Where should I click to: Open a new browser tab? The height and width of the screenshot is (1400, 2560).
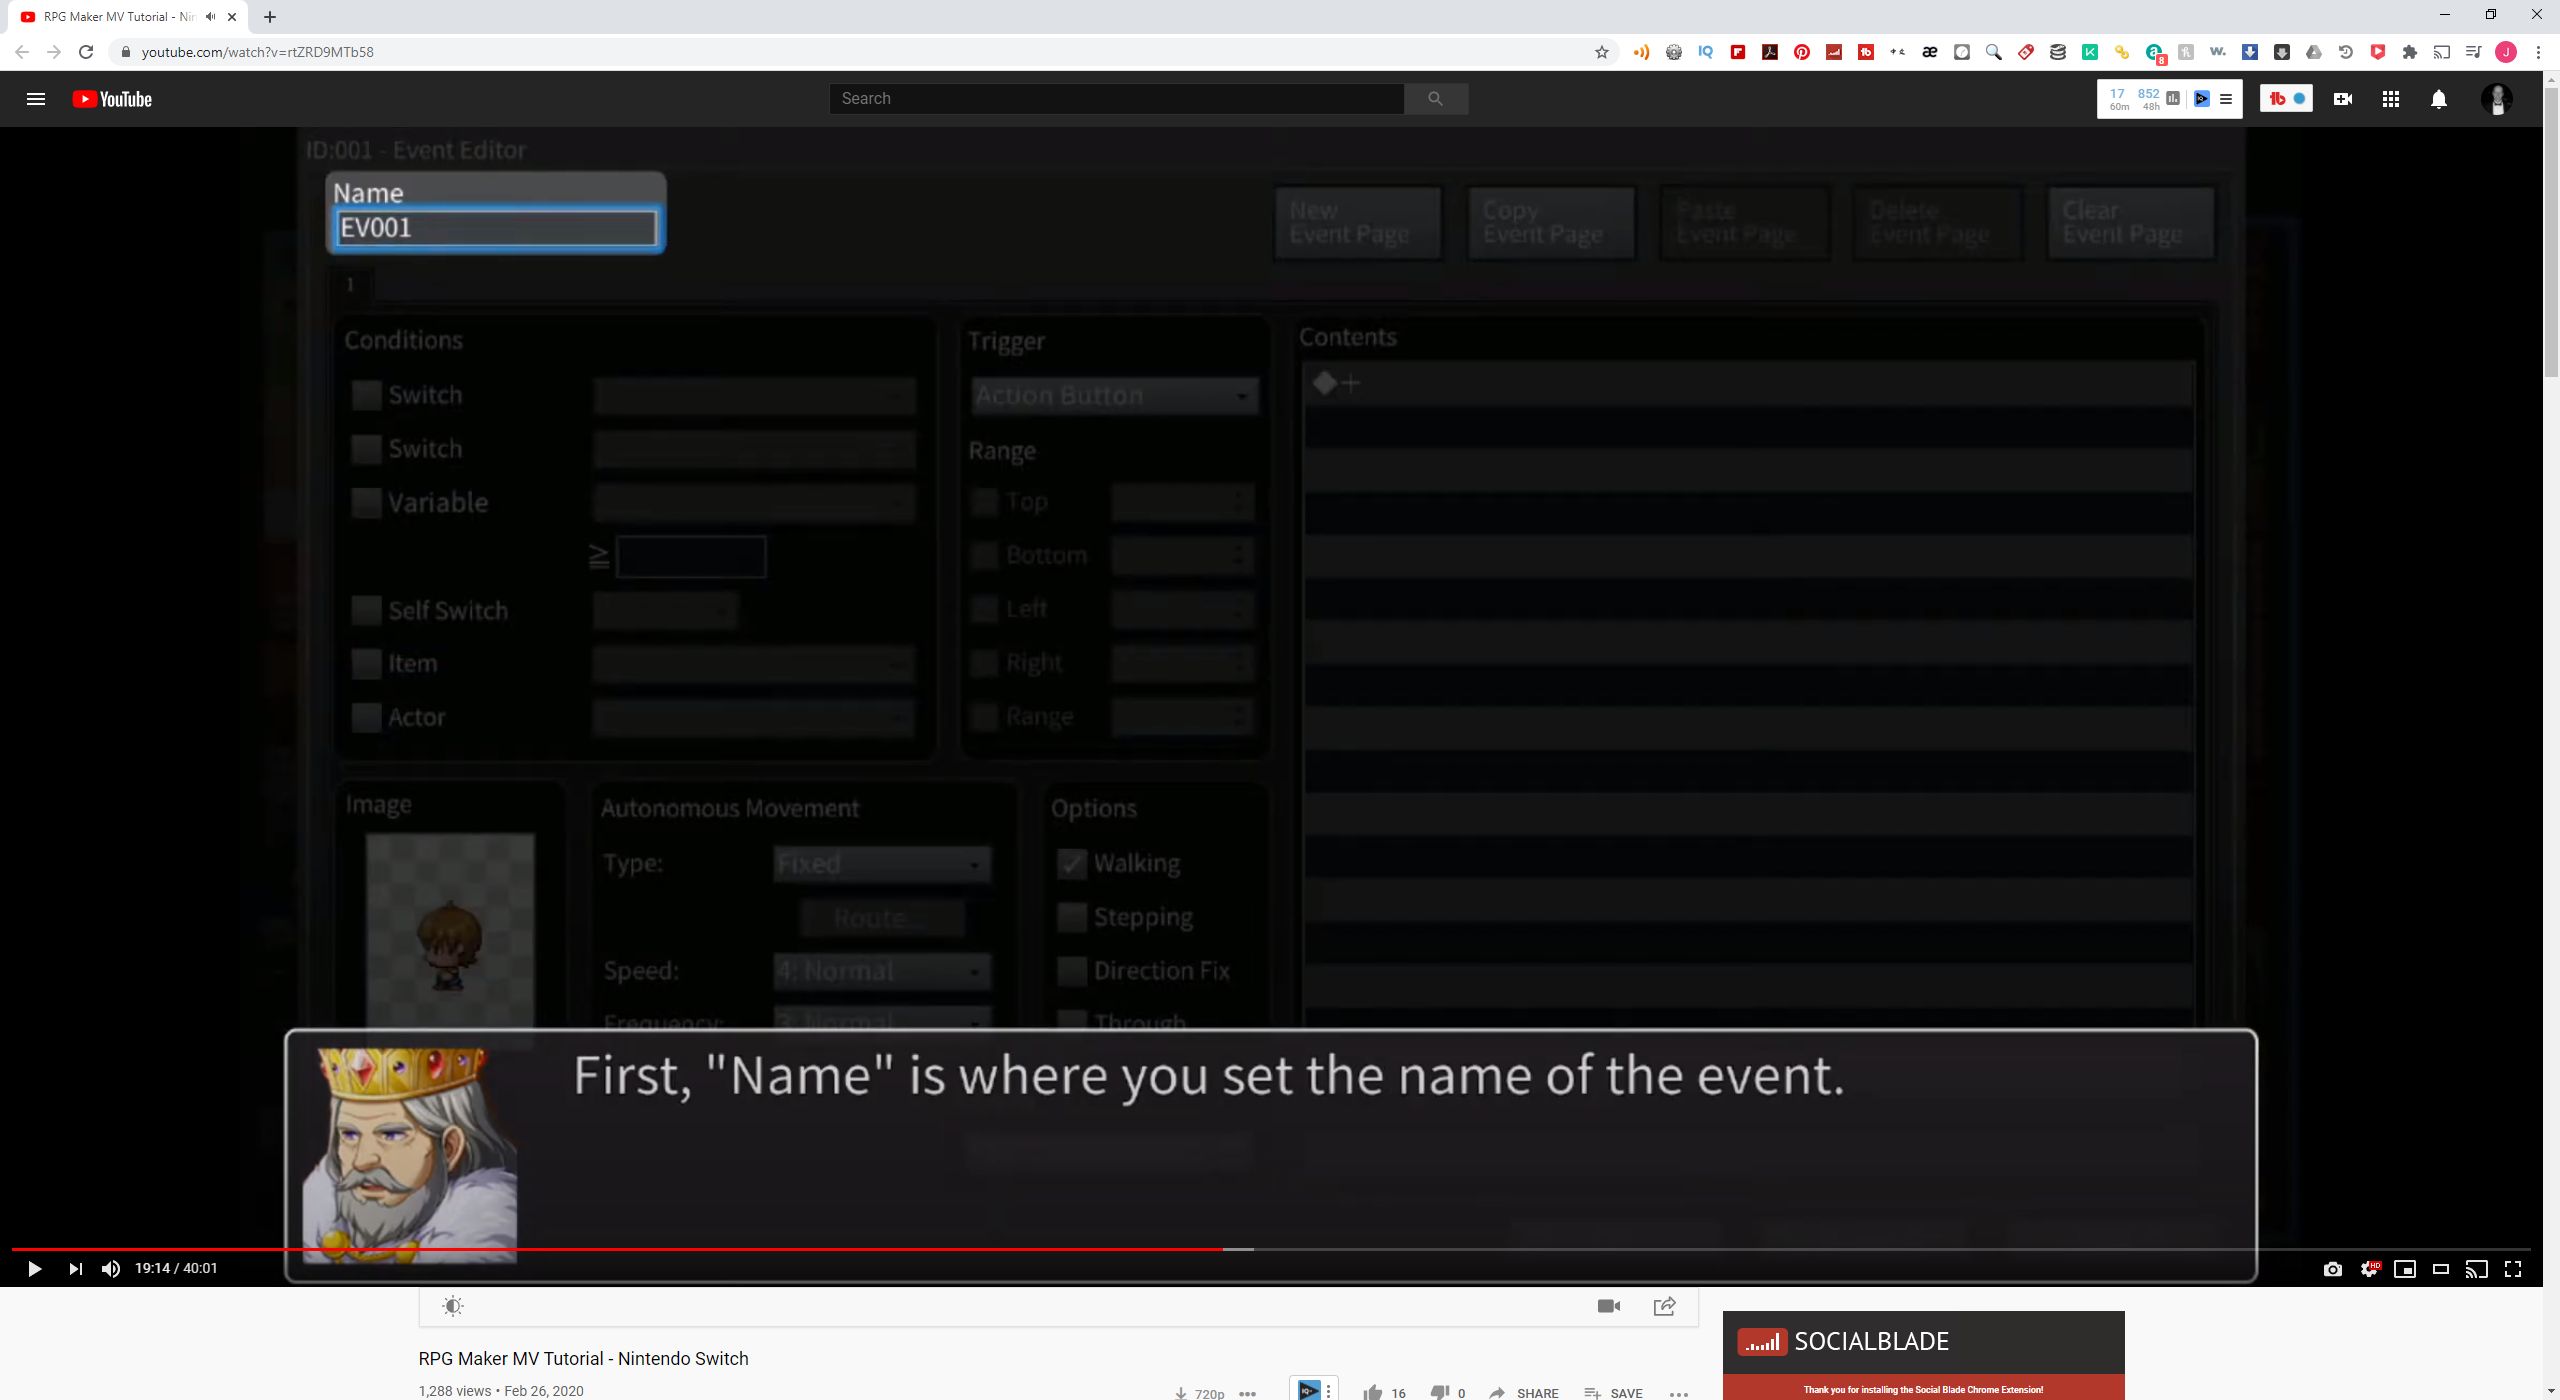(x=270, y=17)
